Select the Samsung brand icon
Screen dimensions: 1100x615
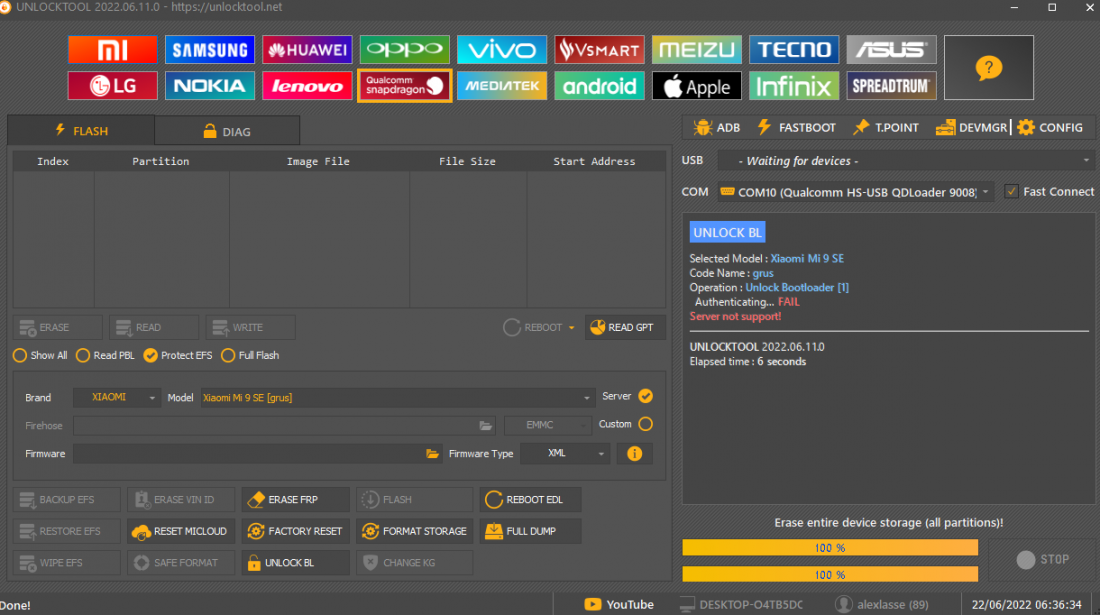(210, 50)
